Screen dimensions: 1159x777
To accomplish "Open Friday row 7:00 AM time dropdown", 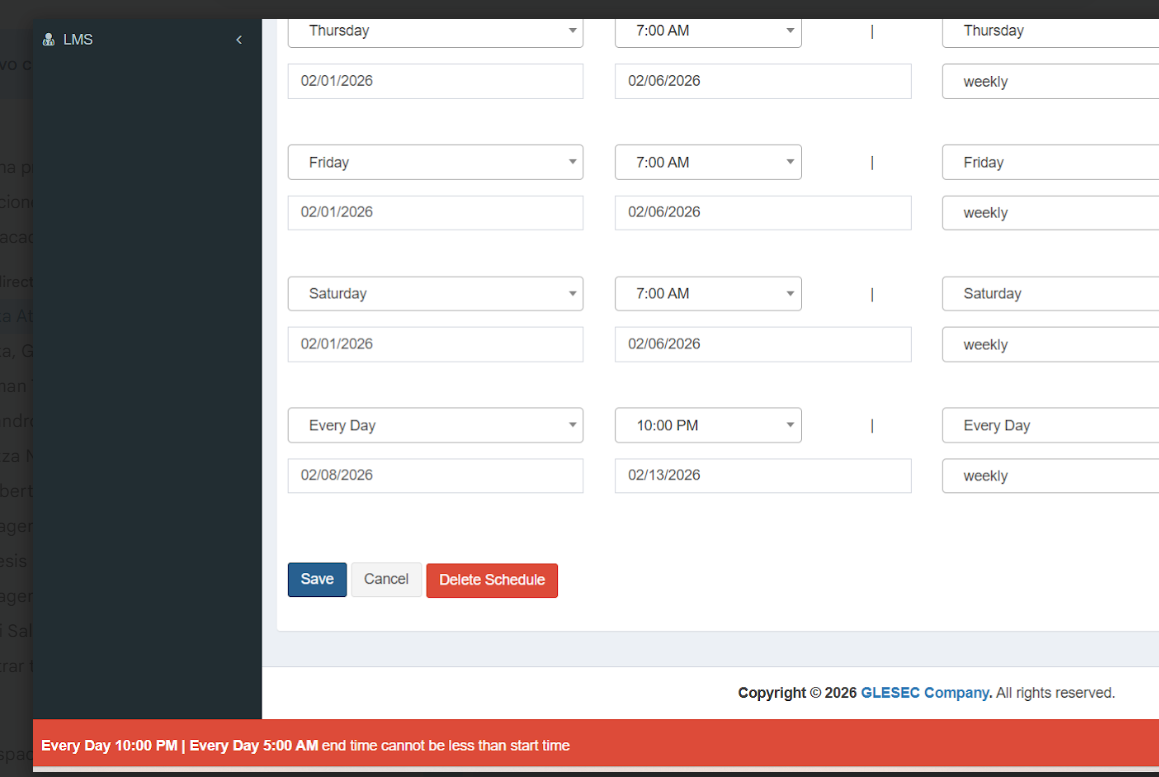I will (707, 162).
